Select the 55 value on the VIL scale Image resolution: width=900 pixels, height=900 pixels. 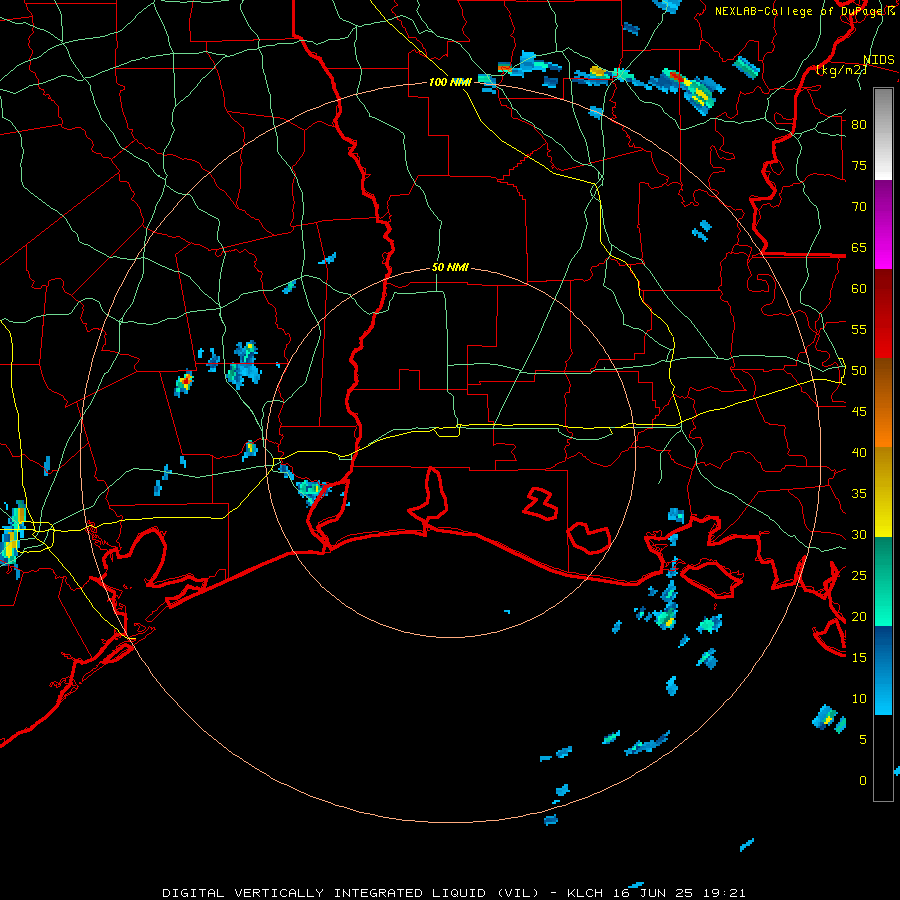pos(859,330)
